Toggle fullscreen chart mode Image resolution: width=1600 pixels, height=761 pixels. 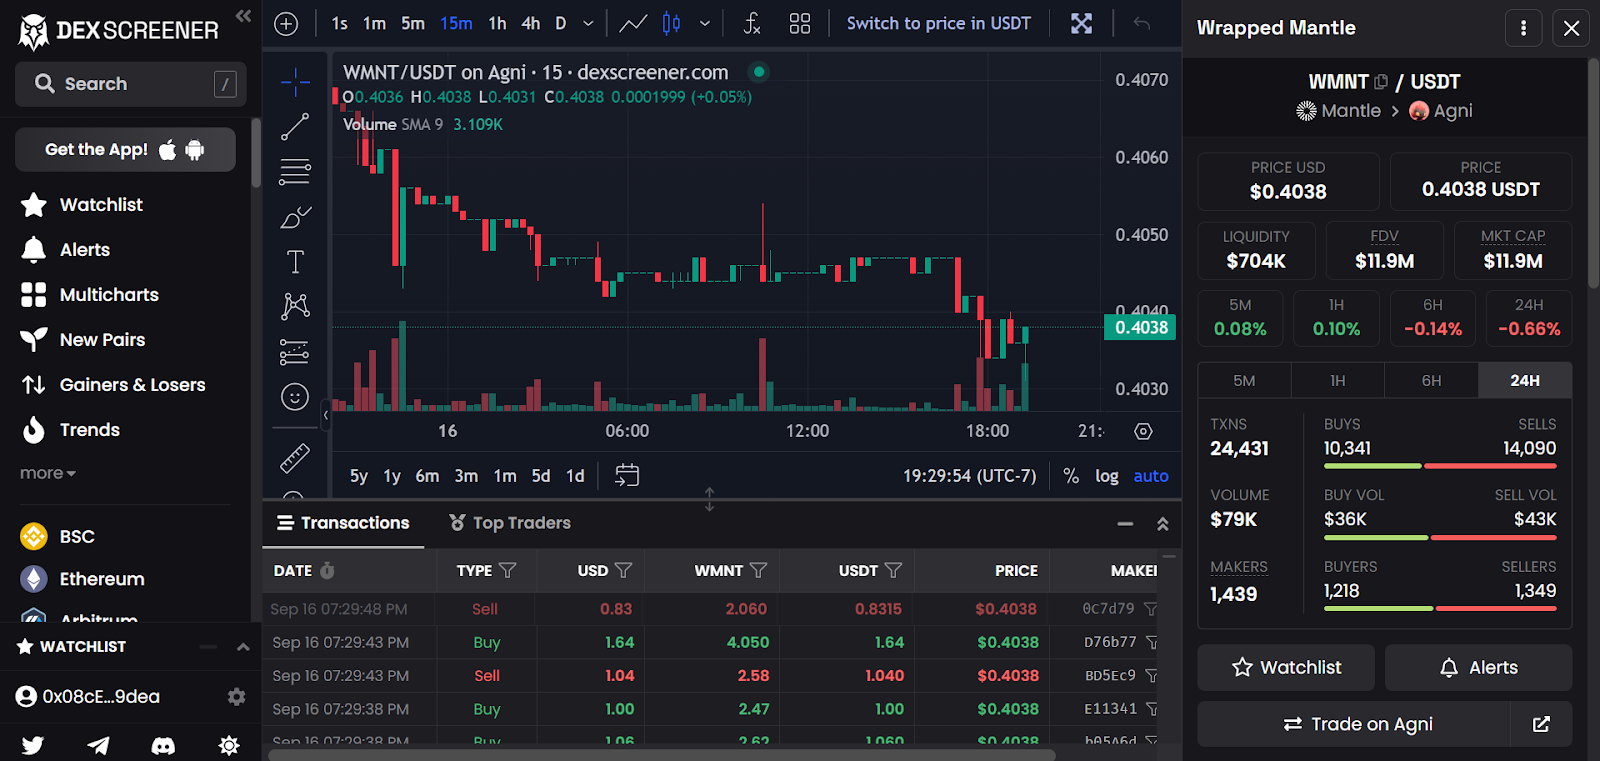click(1082, 24)
